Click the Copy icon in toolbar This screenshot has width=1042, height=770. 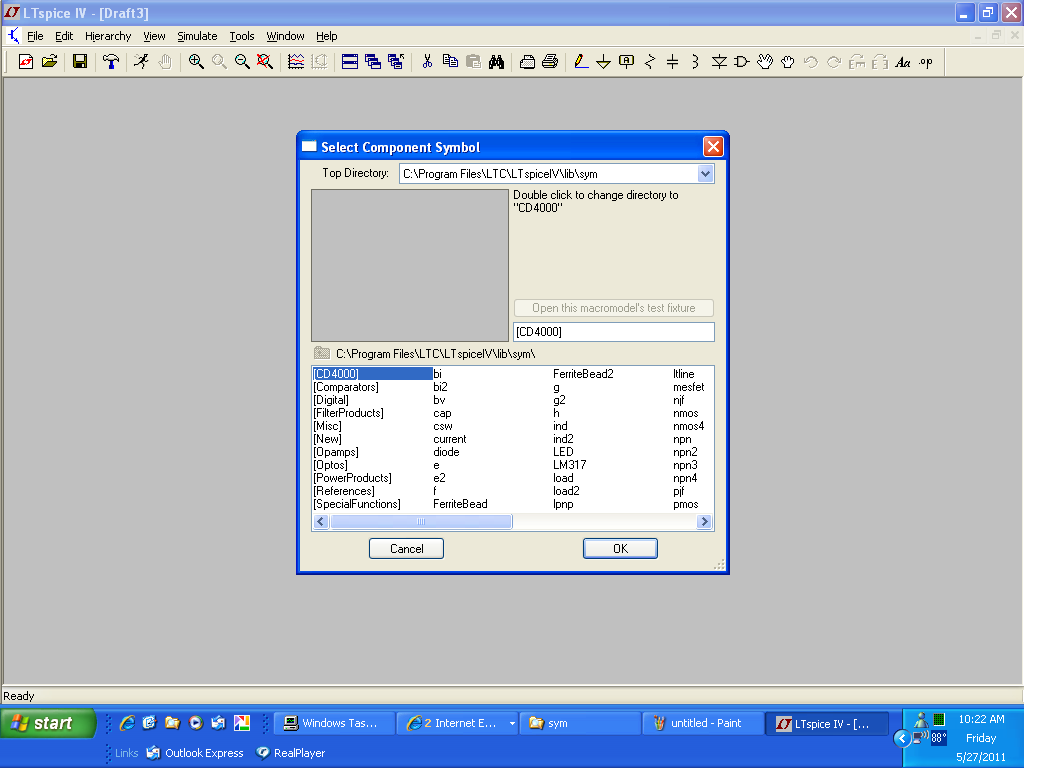[450, 62]
